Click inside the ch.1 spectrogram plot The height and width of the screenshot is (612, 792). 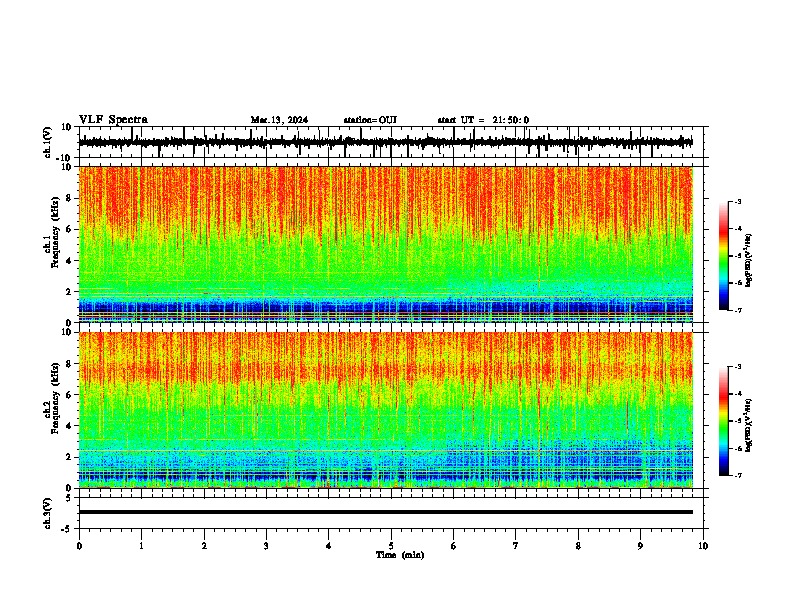click(x=385, y=244)
